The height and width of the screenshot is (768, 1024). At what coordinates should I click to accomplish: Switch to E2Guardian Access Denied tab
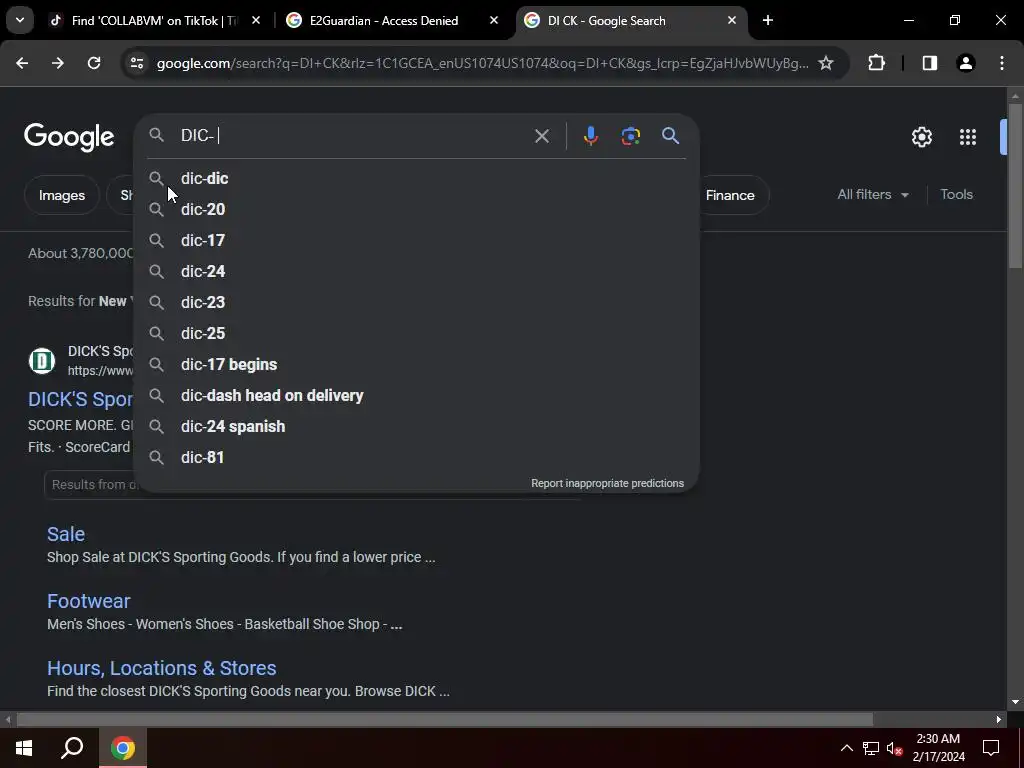384,20
